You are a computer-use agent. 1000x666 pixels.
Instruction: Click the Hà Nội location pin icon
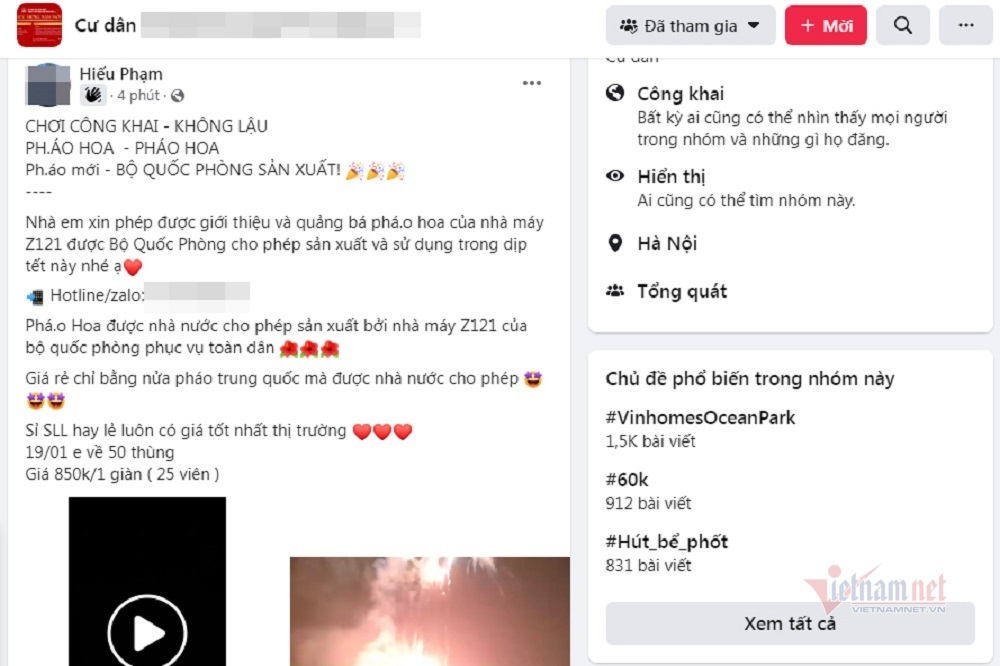(x=615, y=243)
